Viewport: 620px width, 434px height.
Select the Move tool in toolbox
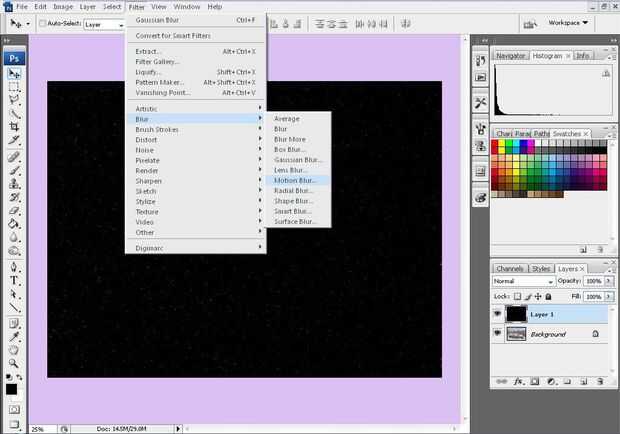14,74
